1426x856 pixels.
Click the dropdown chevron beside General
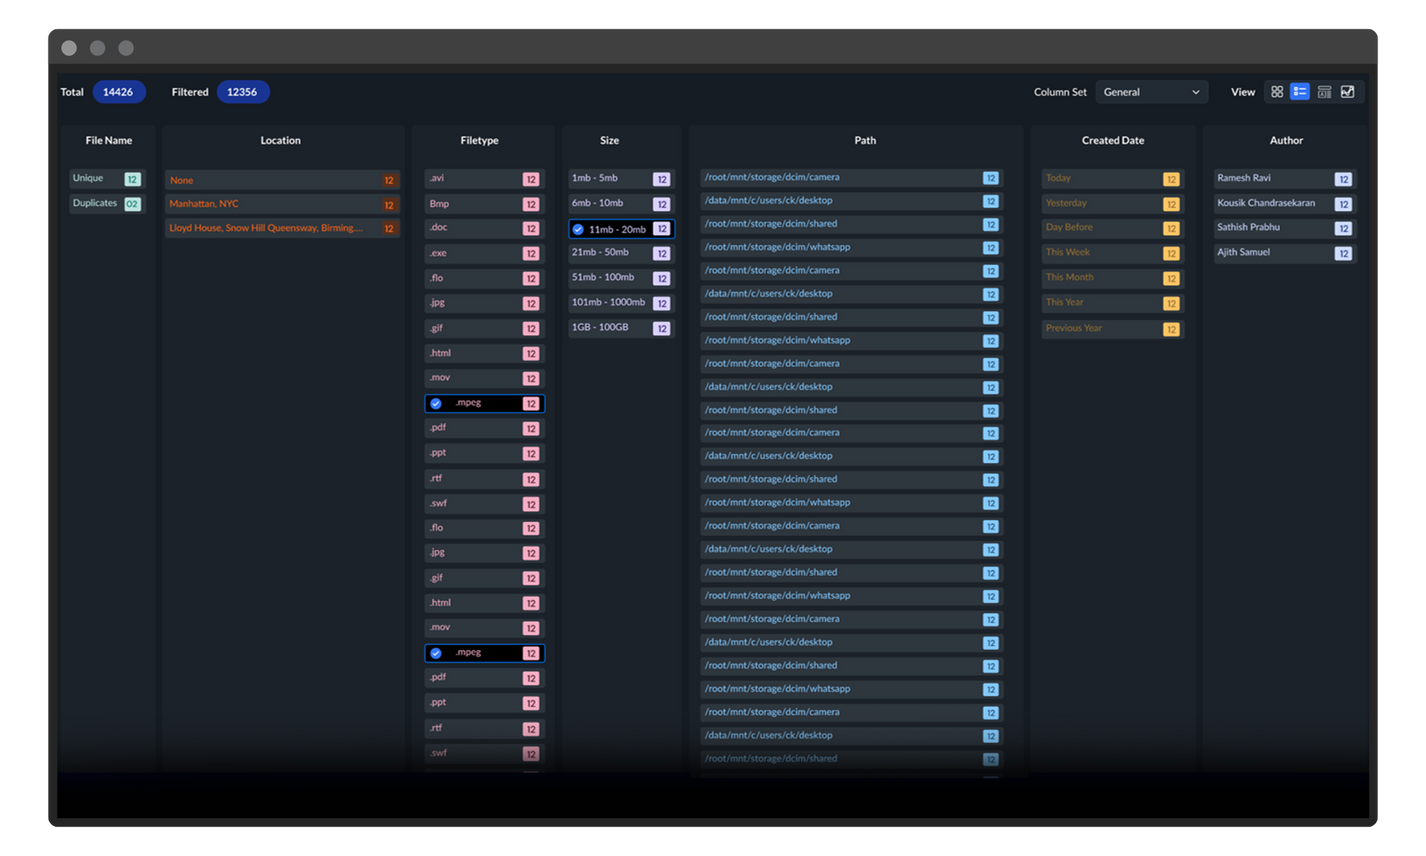pyautogui.click(x=1195, y=92)
